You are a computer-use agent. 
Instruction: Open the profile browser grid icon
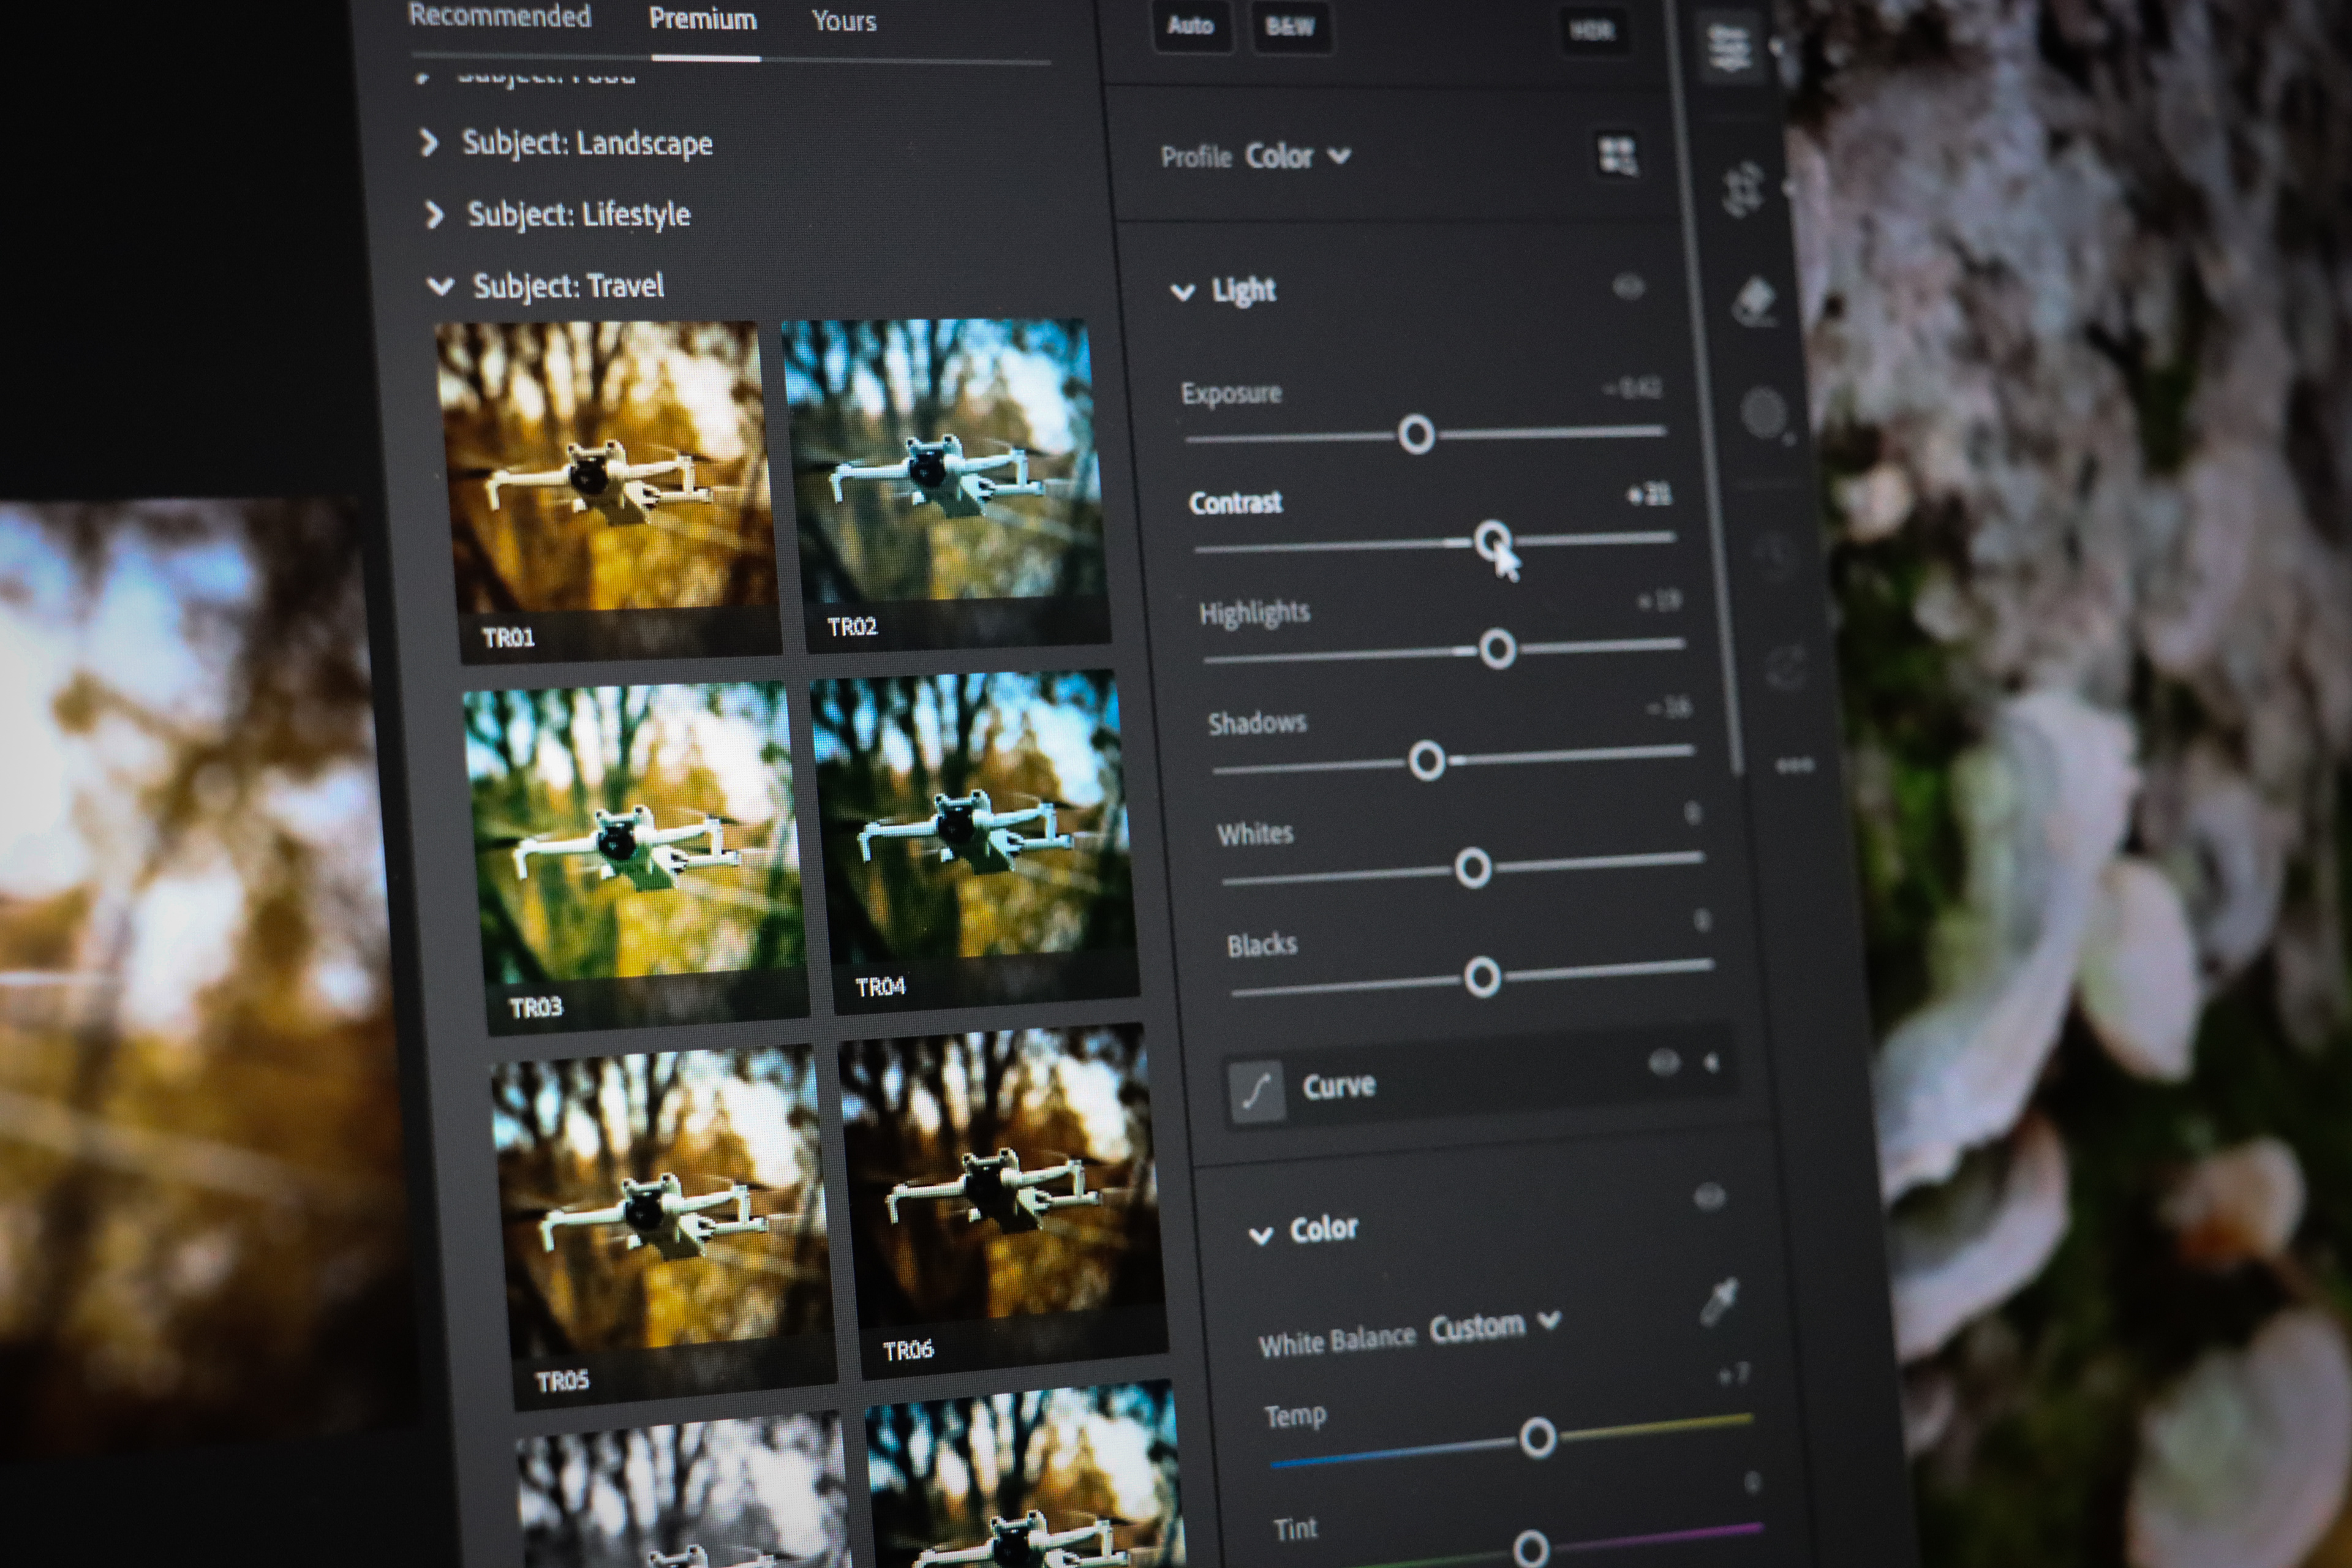coord(1617,155)
